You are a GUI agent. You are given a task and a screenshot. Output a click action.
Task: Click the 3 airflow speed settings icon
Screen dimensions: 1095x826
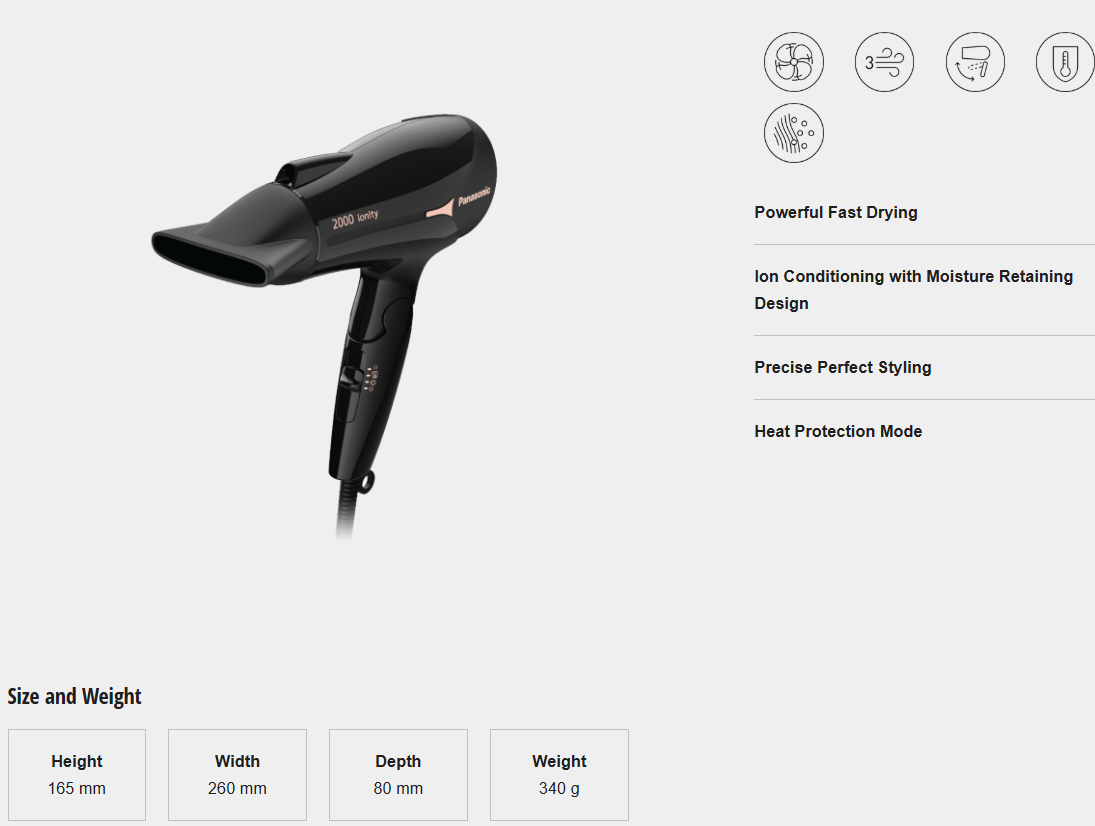point(884,61)
